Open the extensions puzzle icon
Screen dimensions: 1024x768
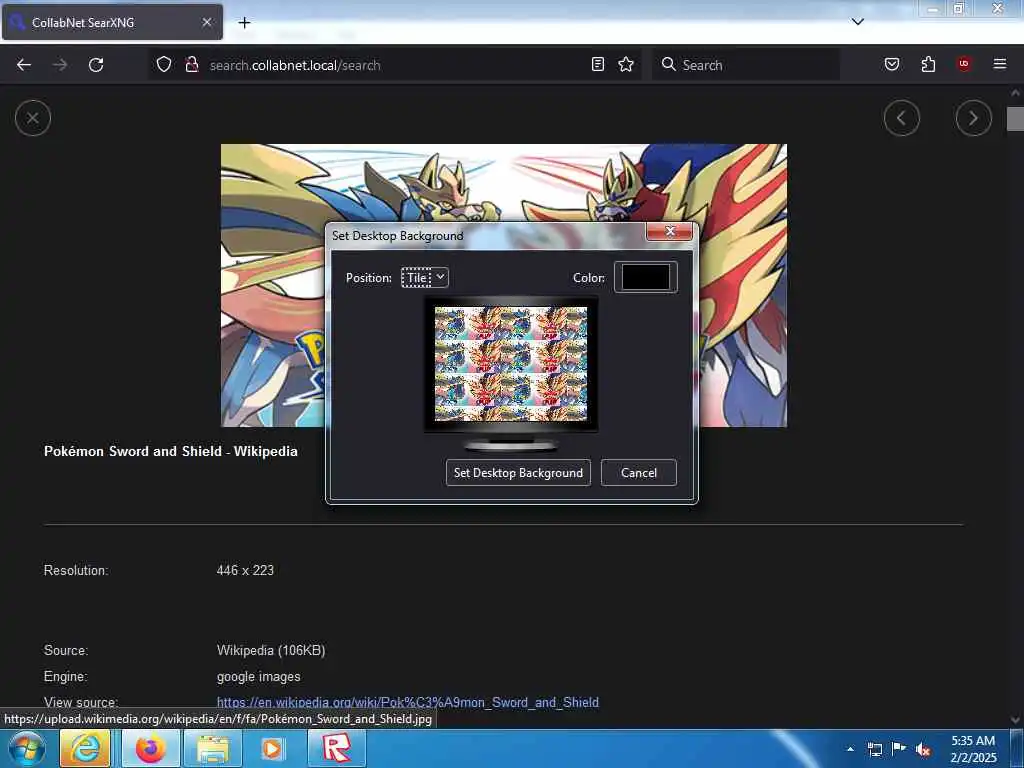928,65
